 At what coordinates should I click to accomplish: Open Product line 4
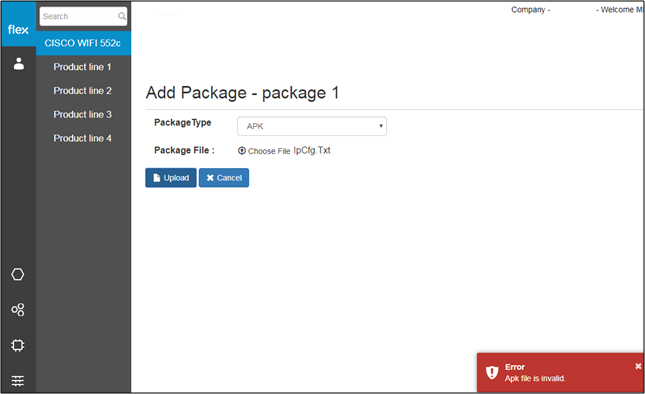(82, 139)
